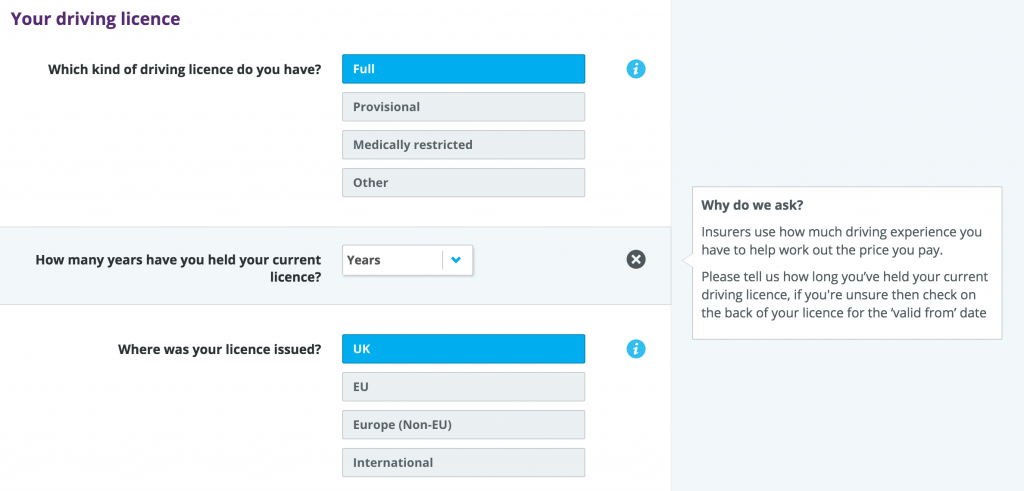Select UK as licence issue location

coord(463,349)
